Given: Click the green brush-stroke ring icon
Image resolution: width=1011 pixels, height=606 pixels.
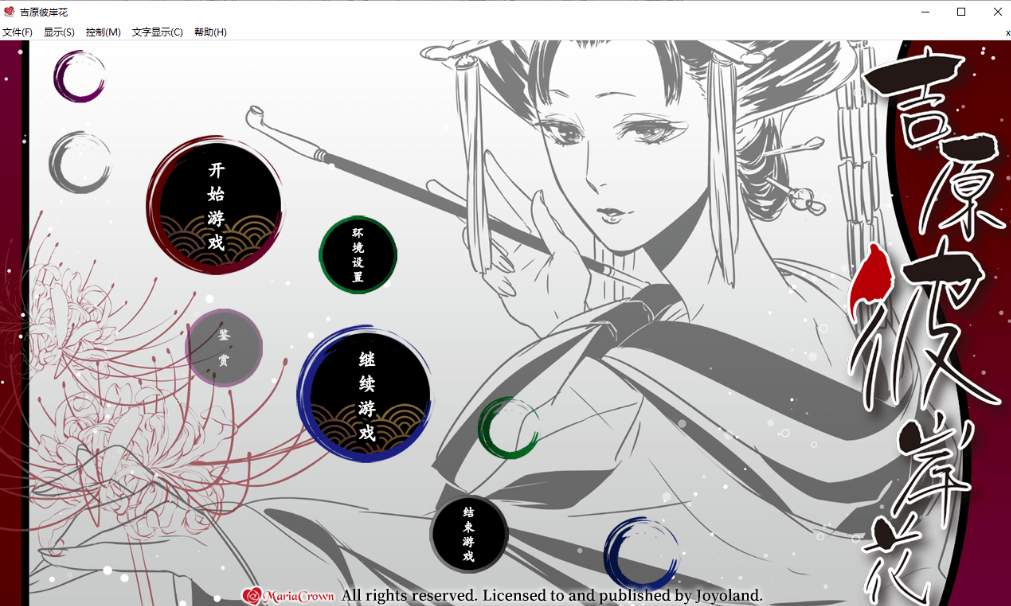Looking at the screenshot, I should [508, 428].
